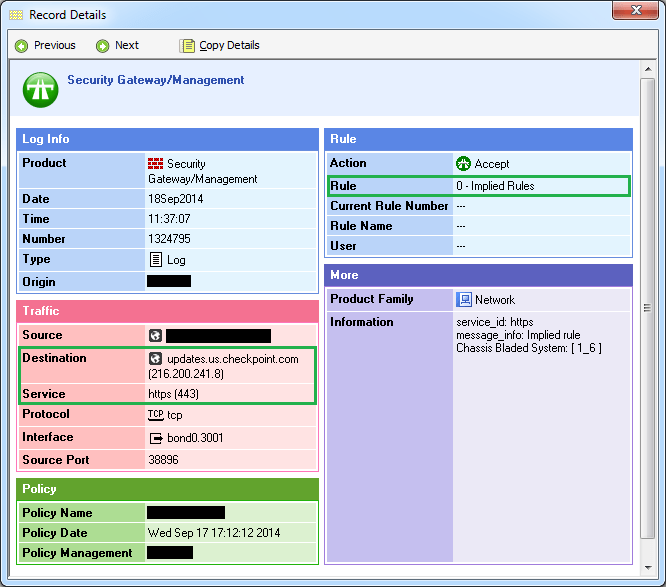
Task: Click the Security Gateway/Management heading link
Action: point(155,80)
